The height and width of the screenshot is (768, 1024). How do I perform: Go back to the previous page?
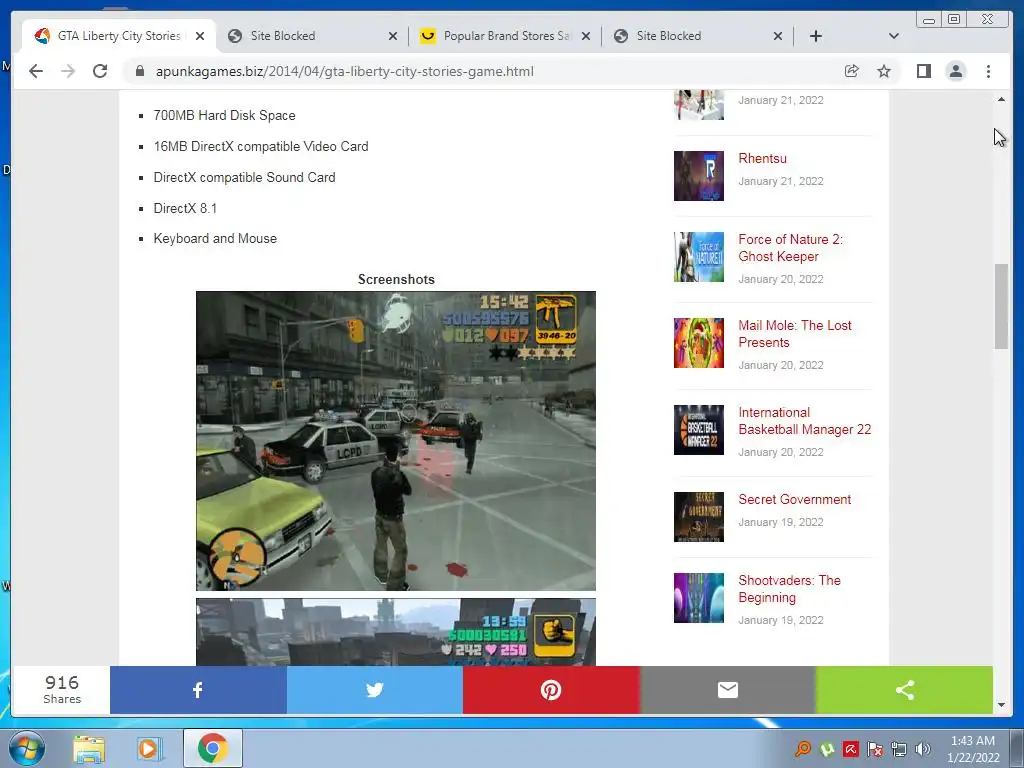[36, 71]
